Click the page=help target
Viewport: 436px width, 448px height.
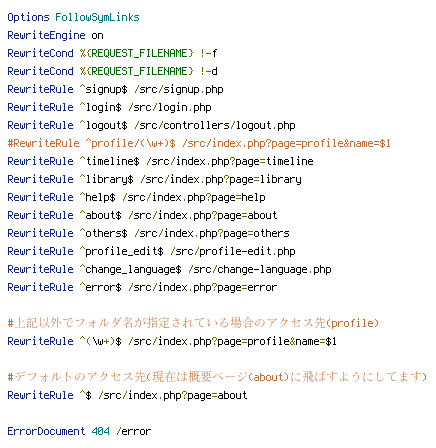pyautogui.click(x=238, y=197)
